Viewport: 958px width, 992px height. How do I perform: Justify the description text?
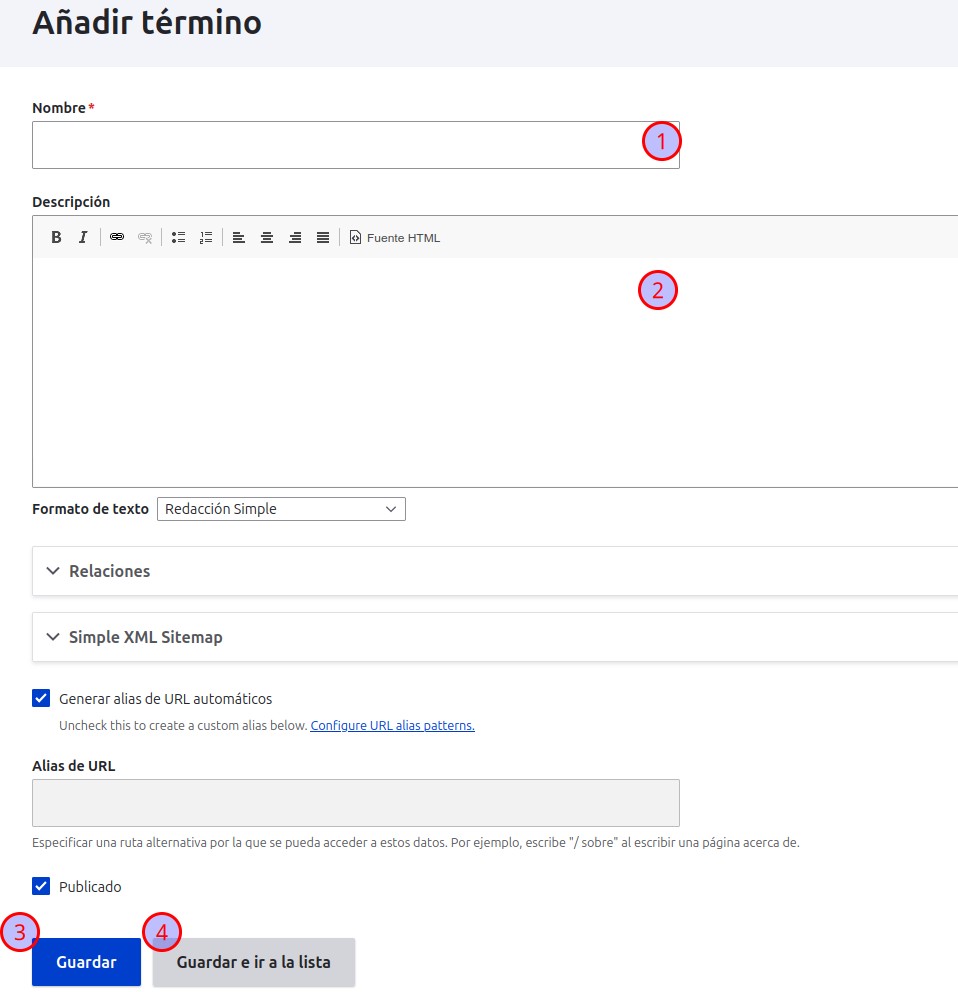323,237
